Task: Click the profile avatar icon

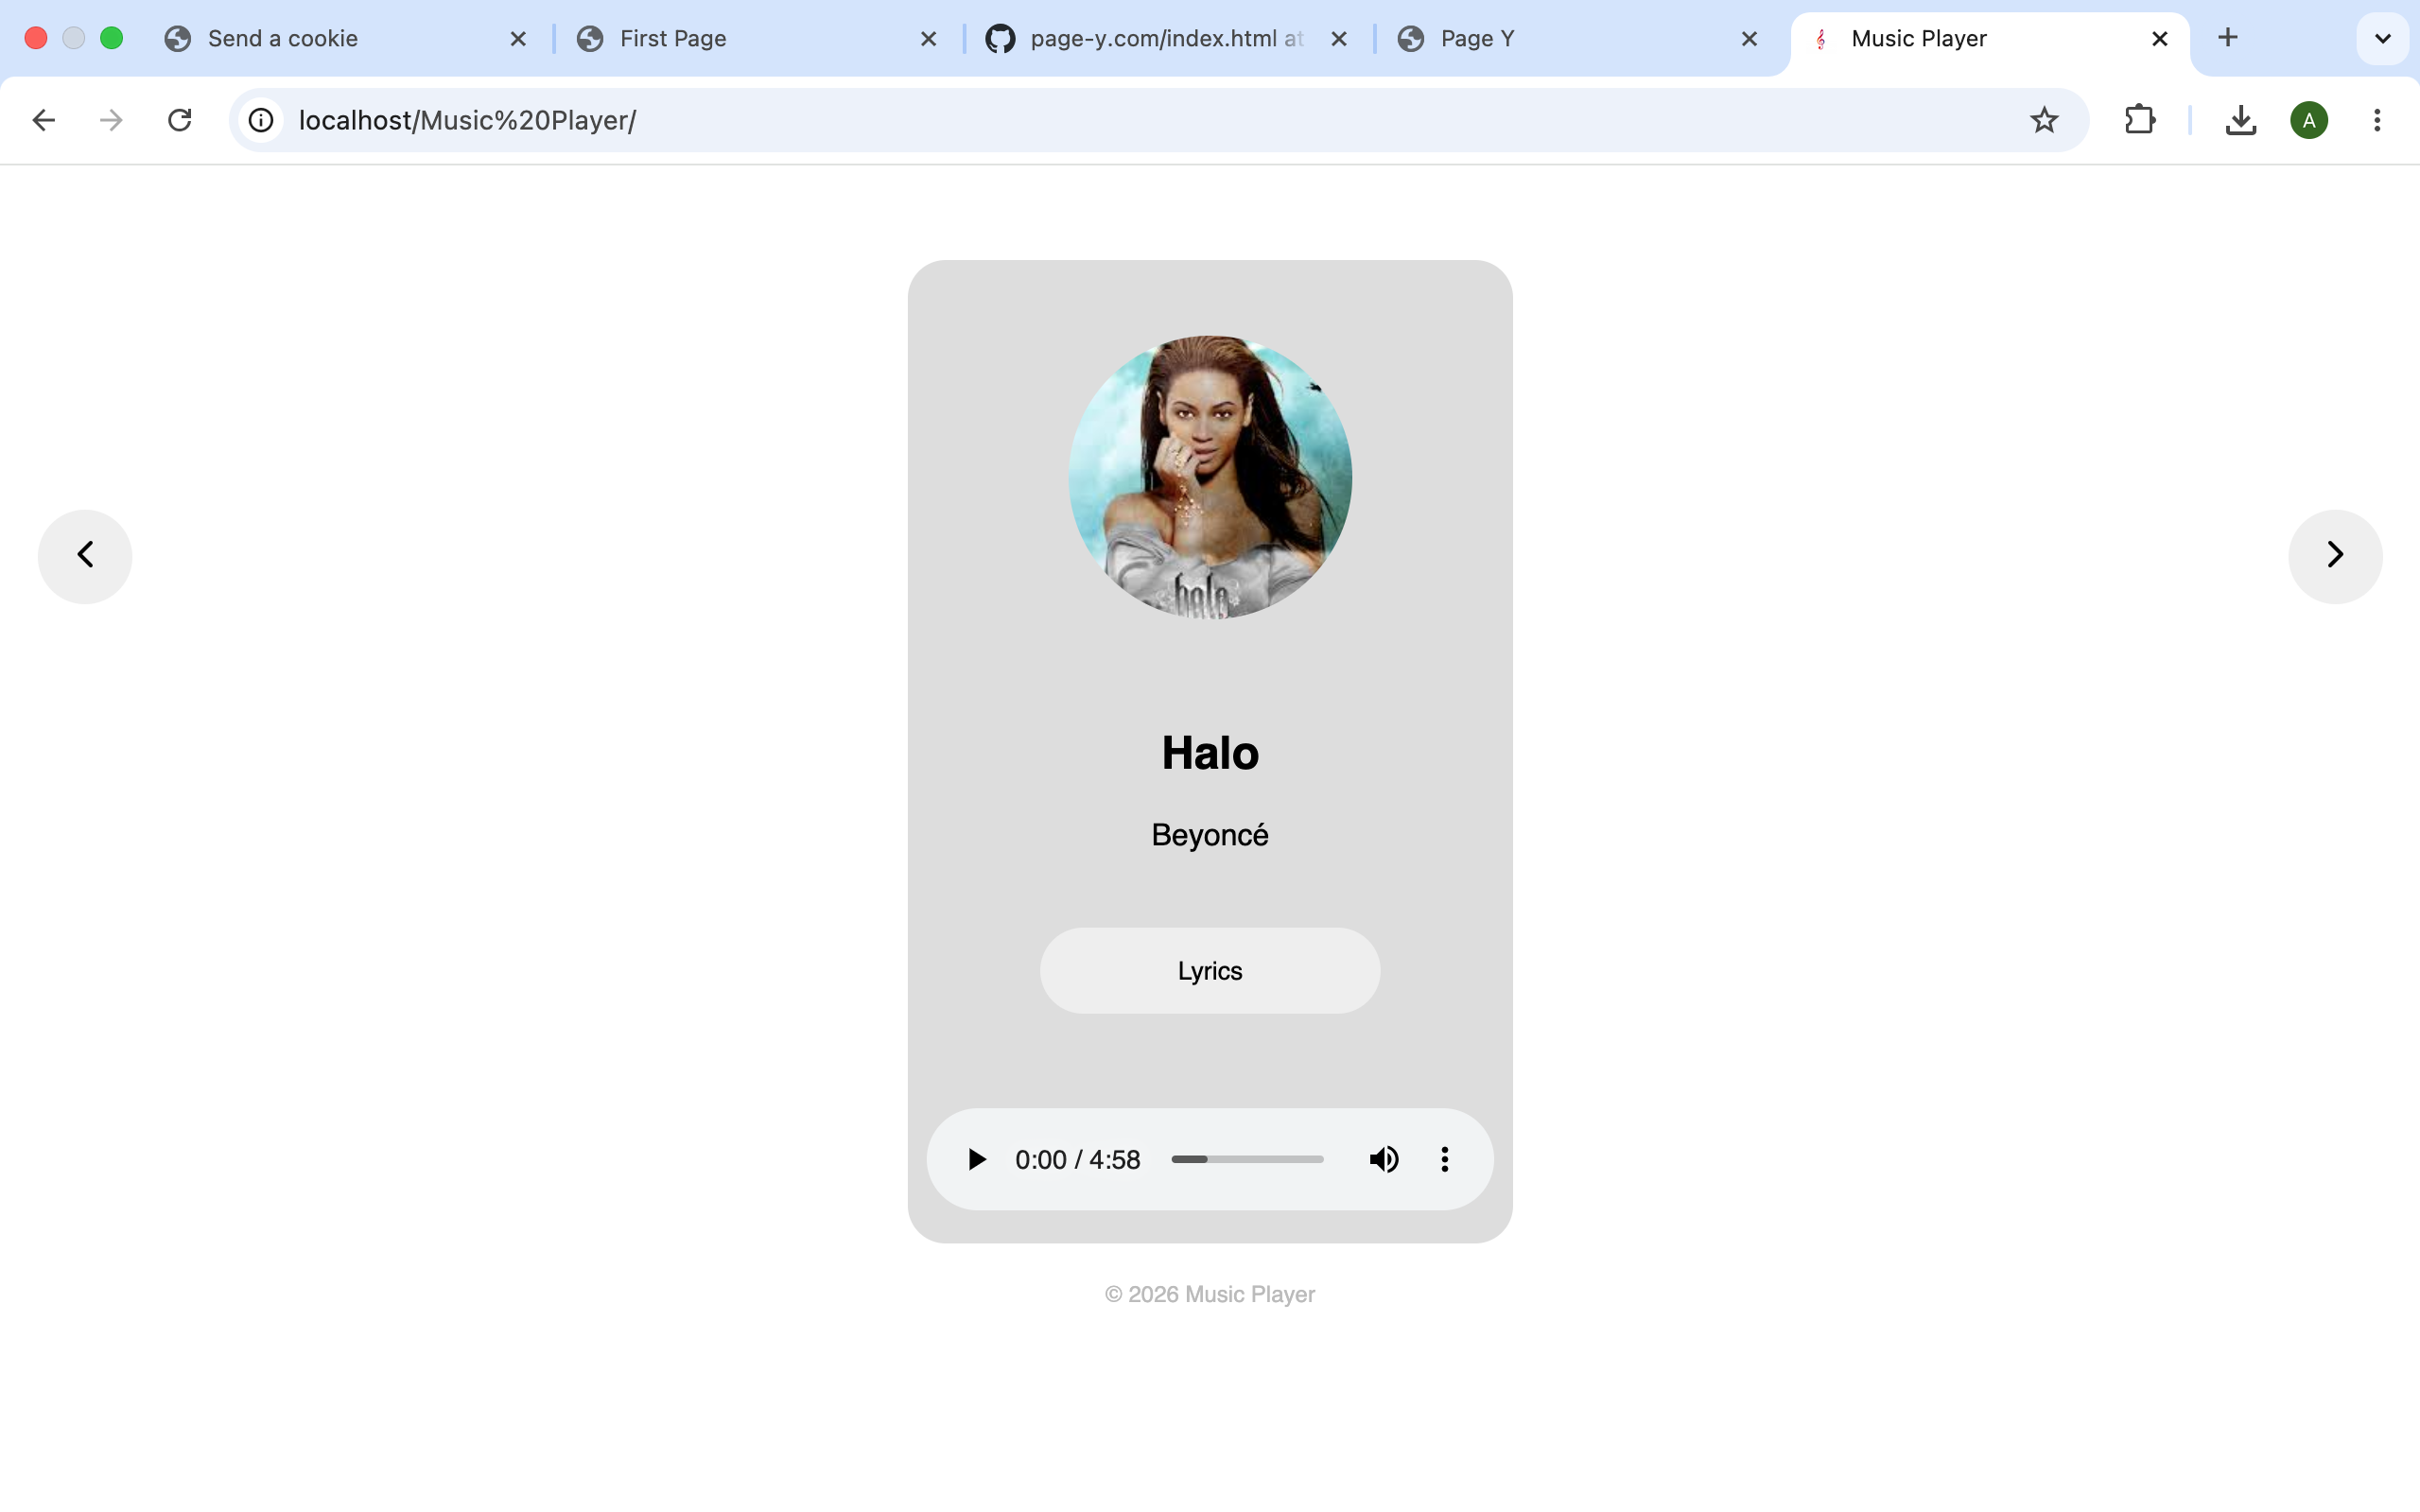Action: (x=2309, y=120)
